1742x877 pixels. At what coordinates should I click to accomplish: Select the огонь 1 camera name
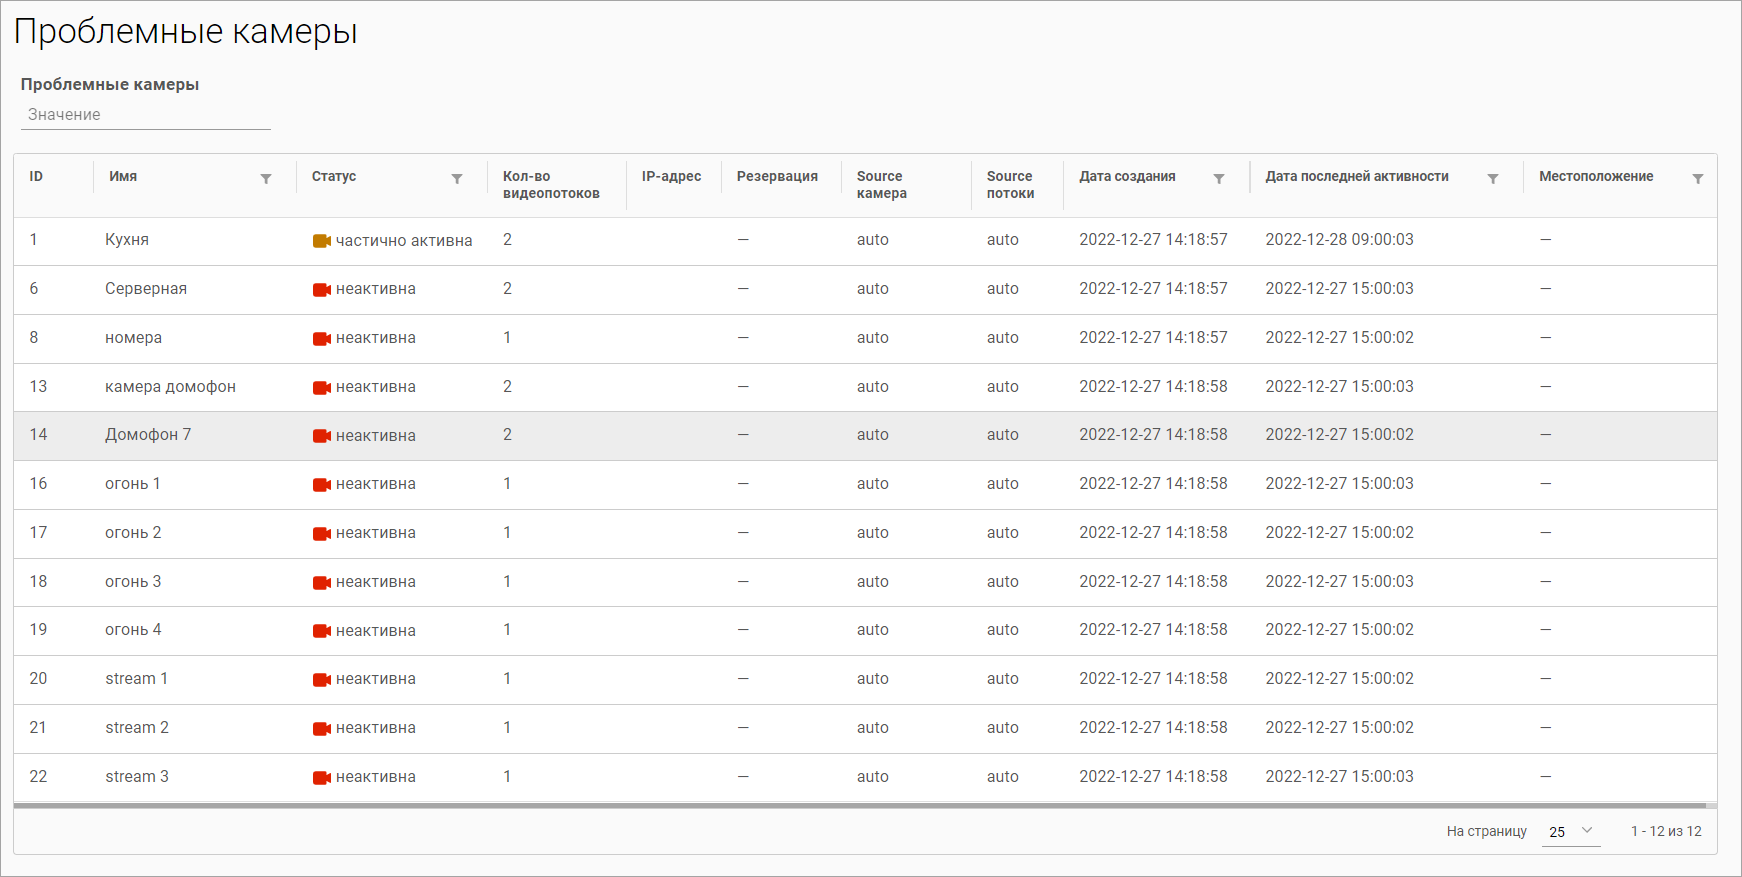(132, 484)
